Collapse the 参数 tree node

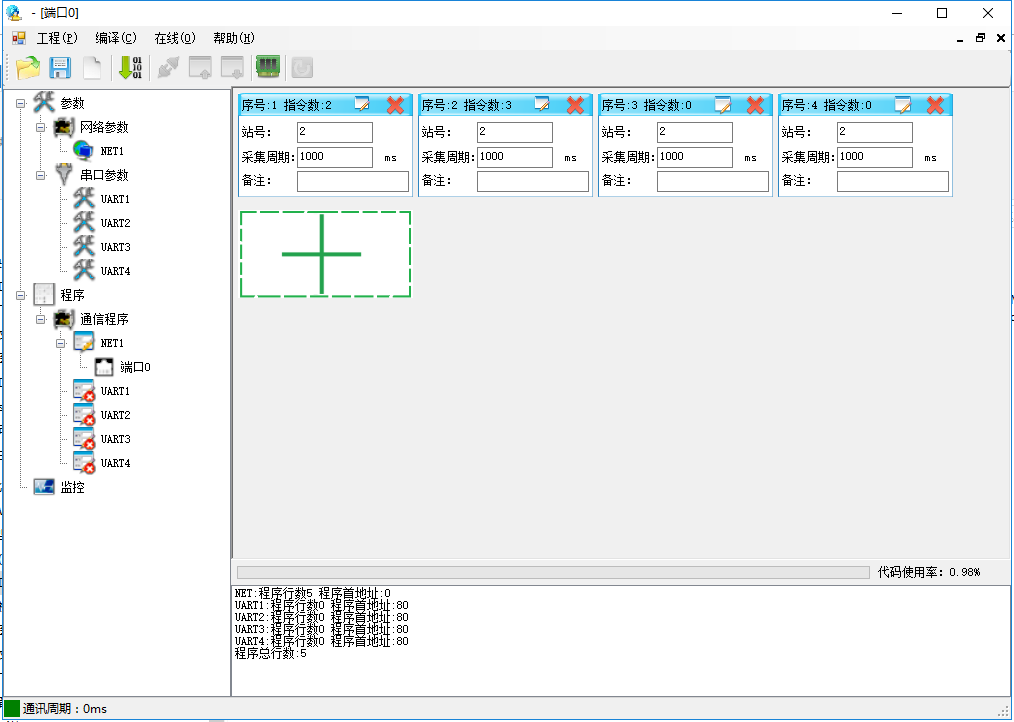pyautogui.click(x=21, y=103)
